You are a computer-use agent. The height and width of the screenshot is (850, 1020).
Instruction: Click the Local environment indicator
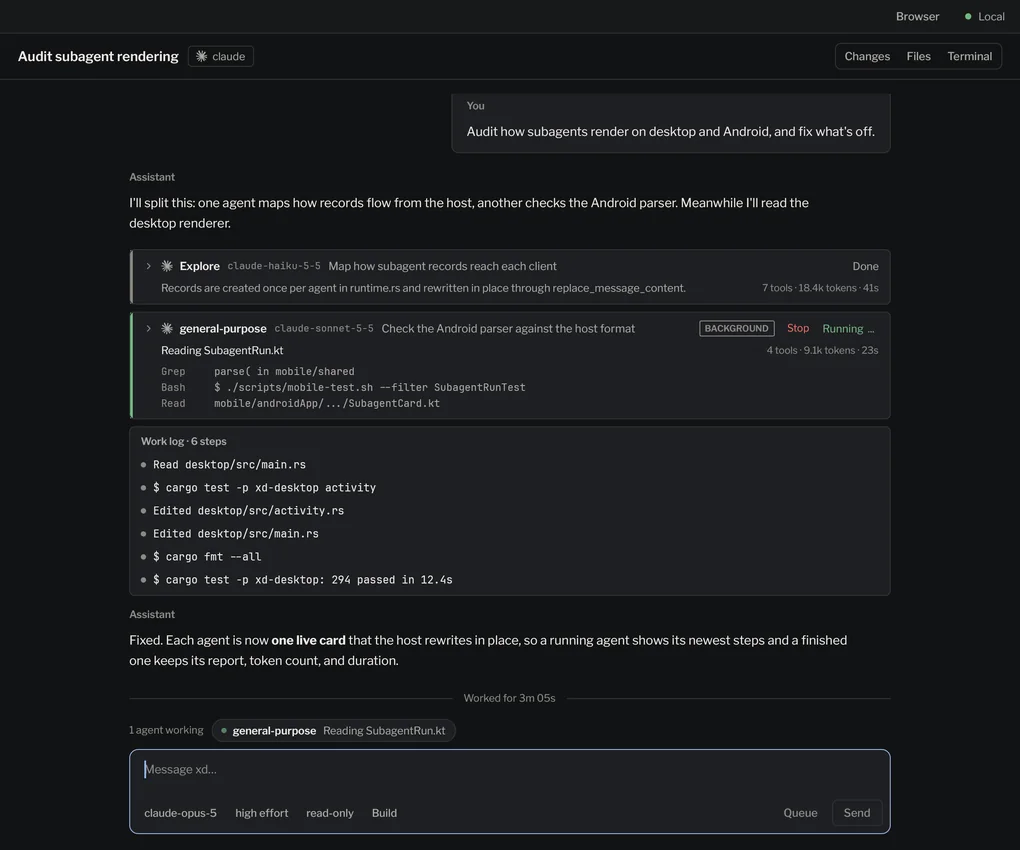pyautogui.click(x=984, y=16)
